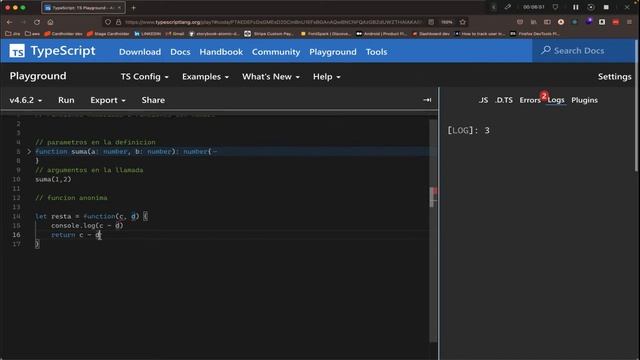Expand the Examples menu
This screenshot has height=360, width=640.
pyautogui.click(x=205, y=77)
